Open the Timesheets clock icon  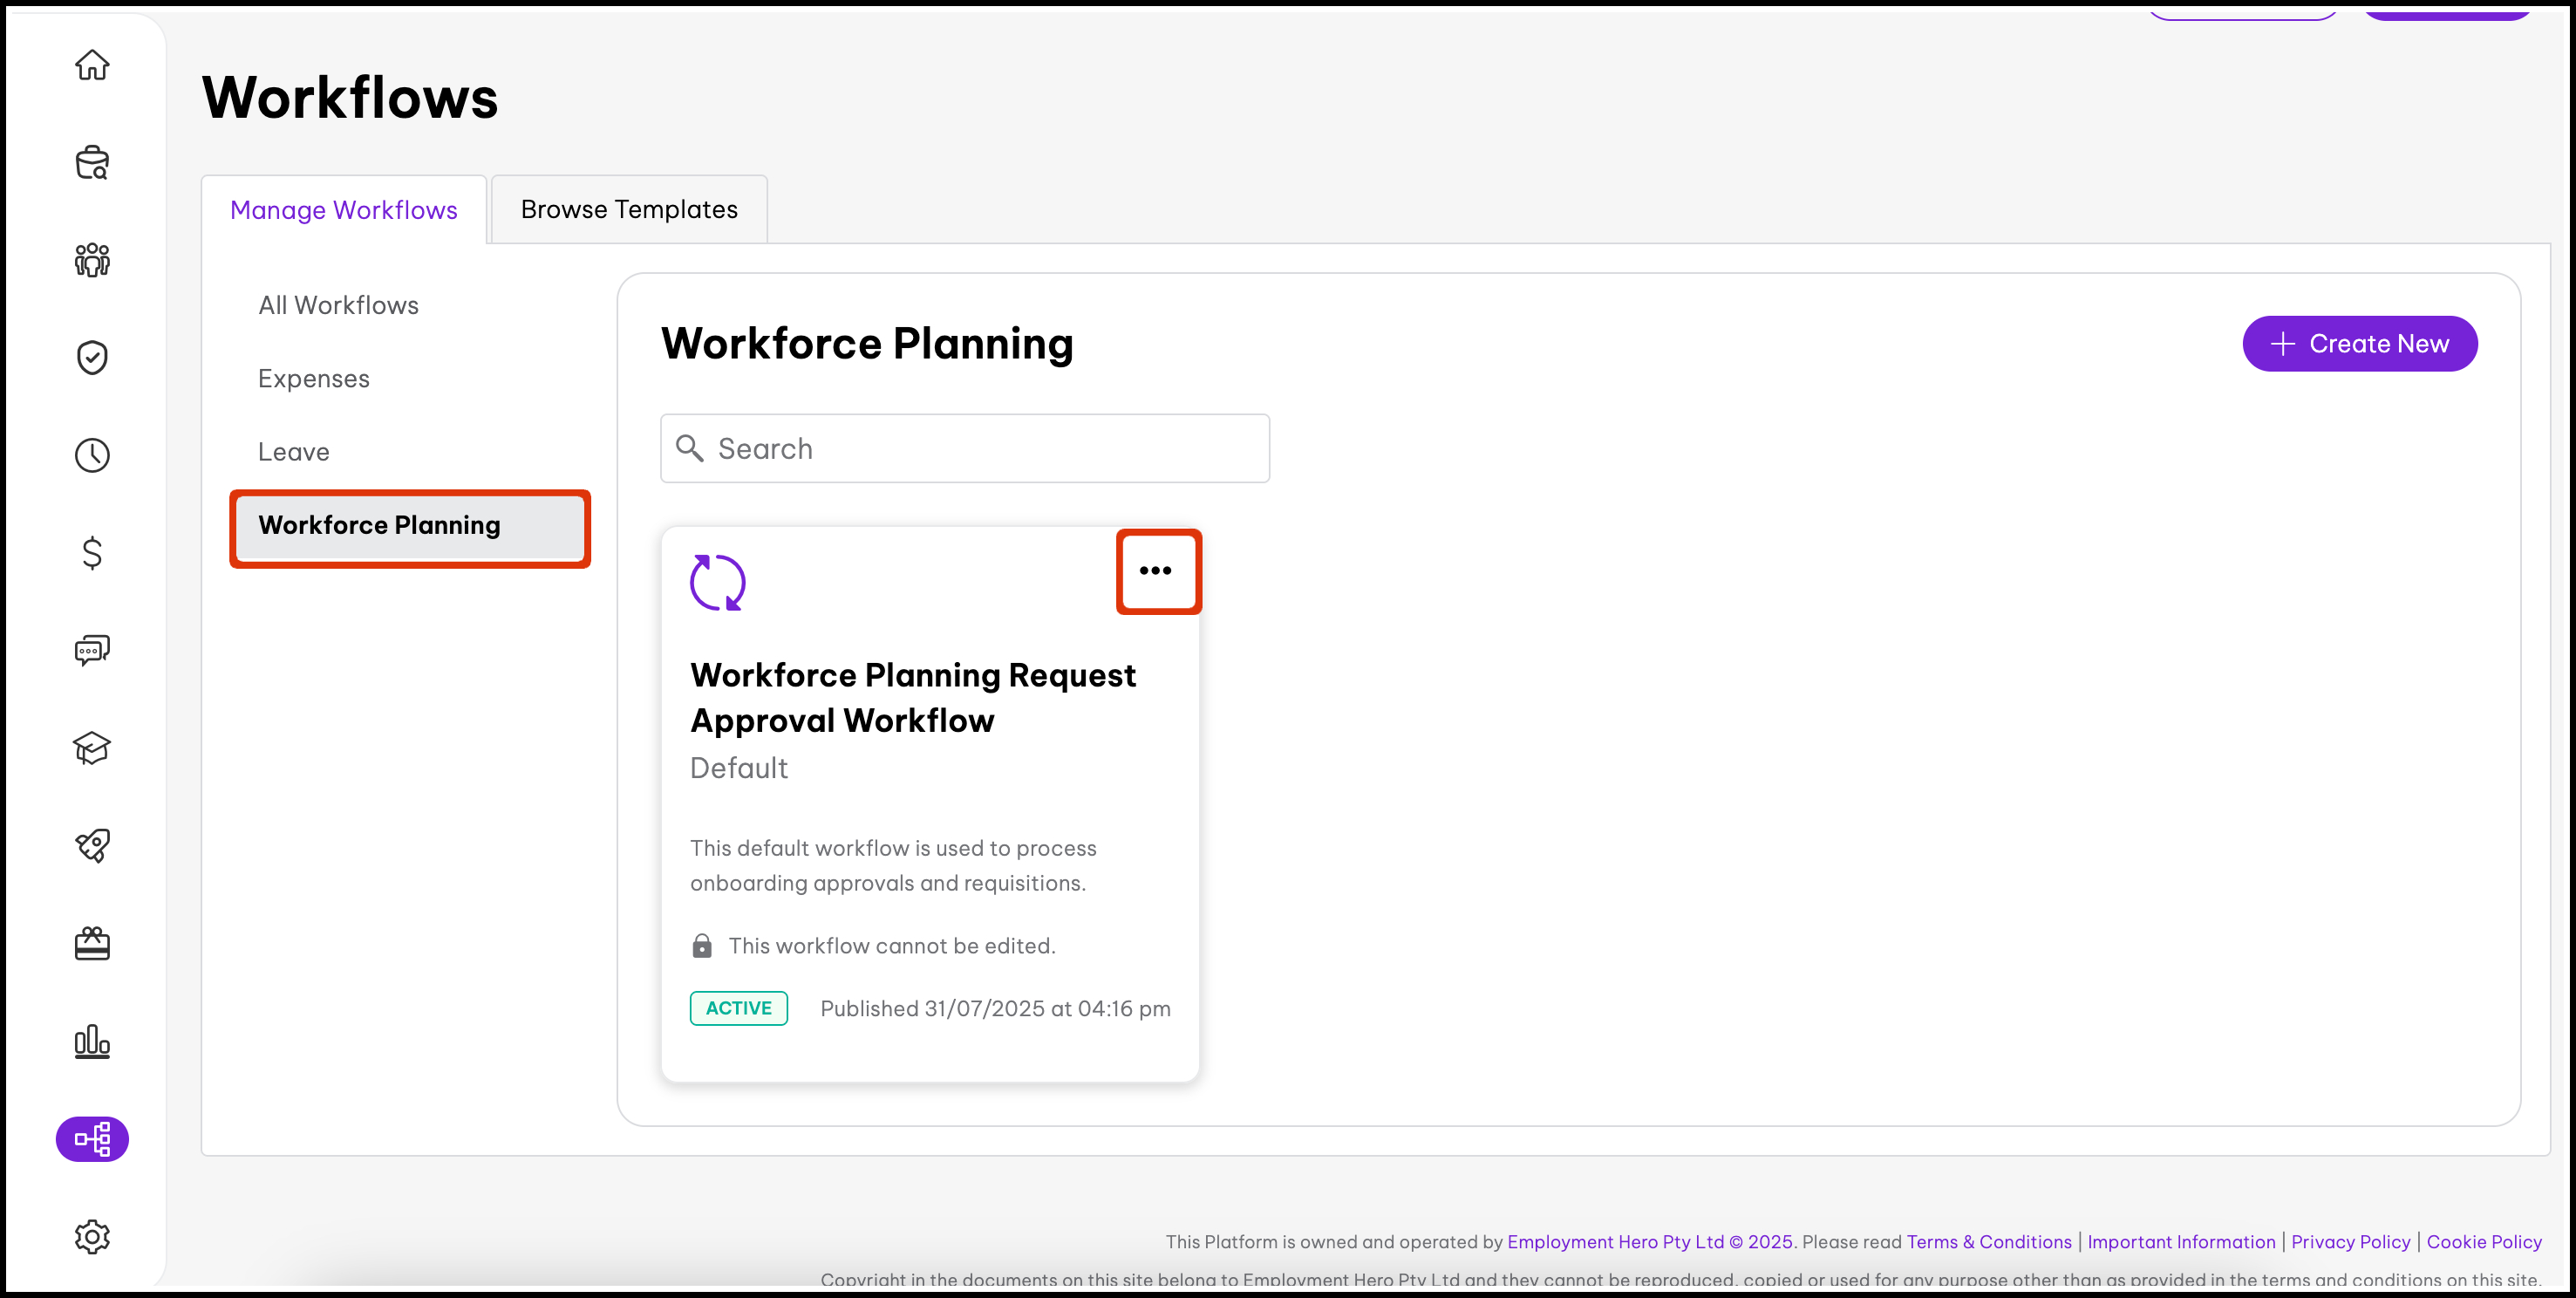92,455
